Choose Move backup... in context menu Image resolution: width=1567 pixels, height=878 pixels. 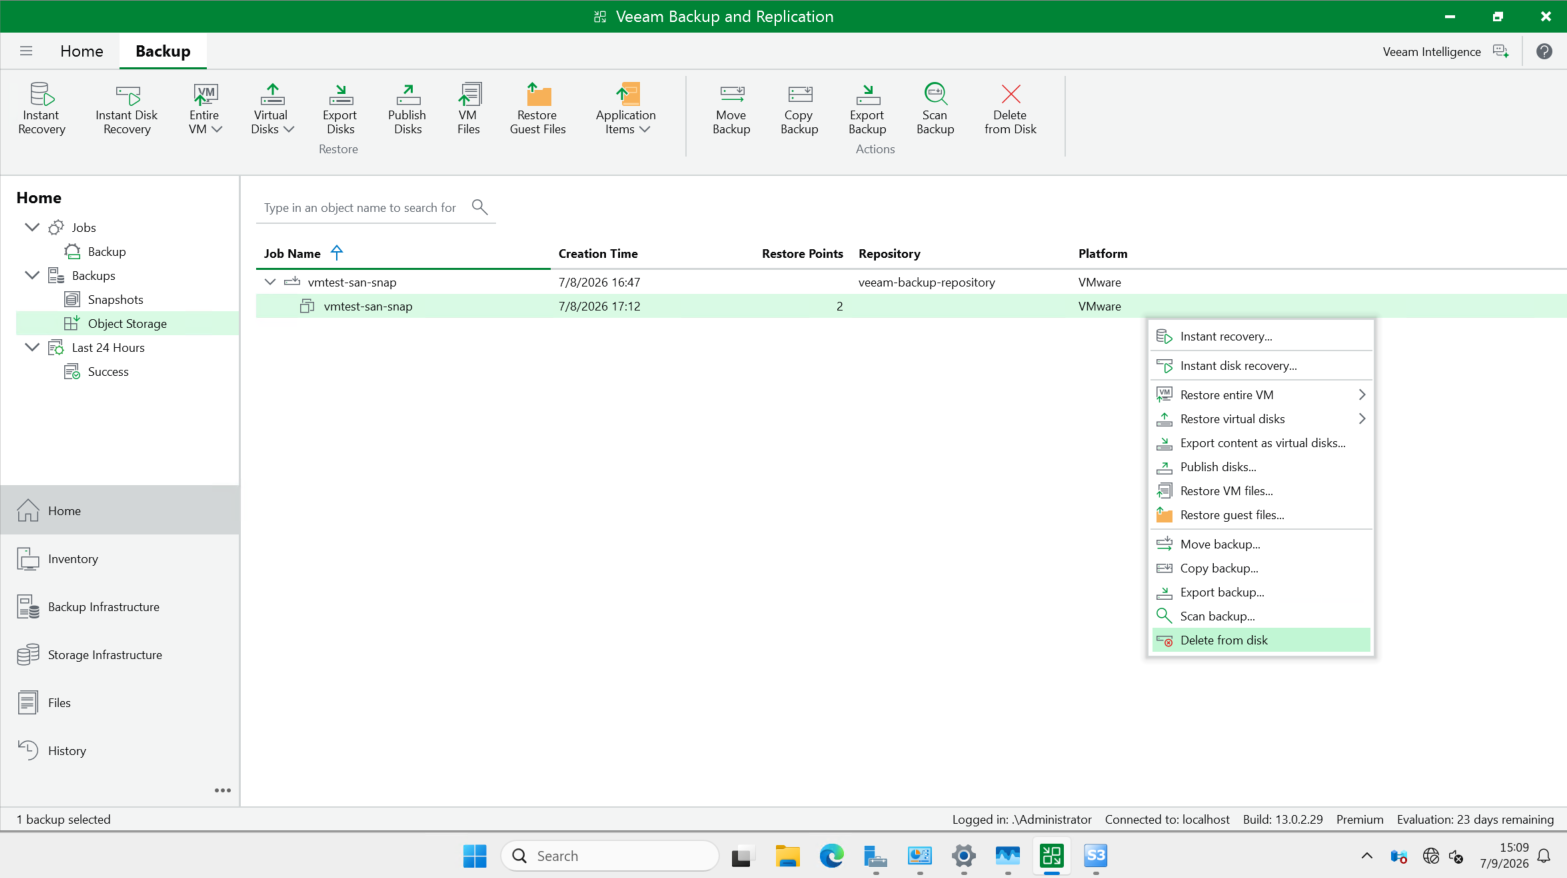[1261, 544]
